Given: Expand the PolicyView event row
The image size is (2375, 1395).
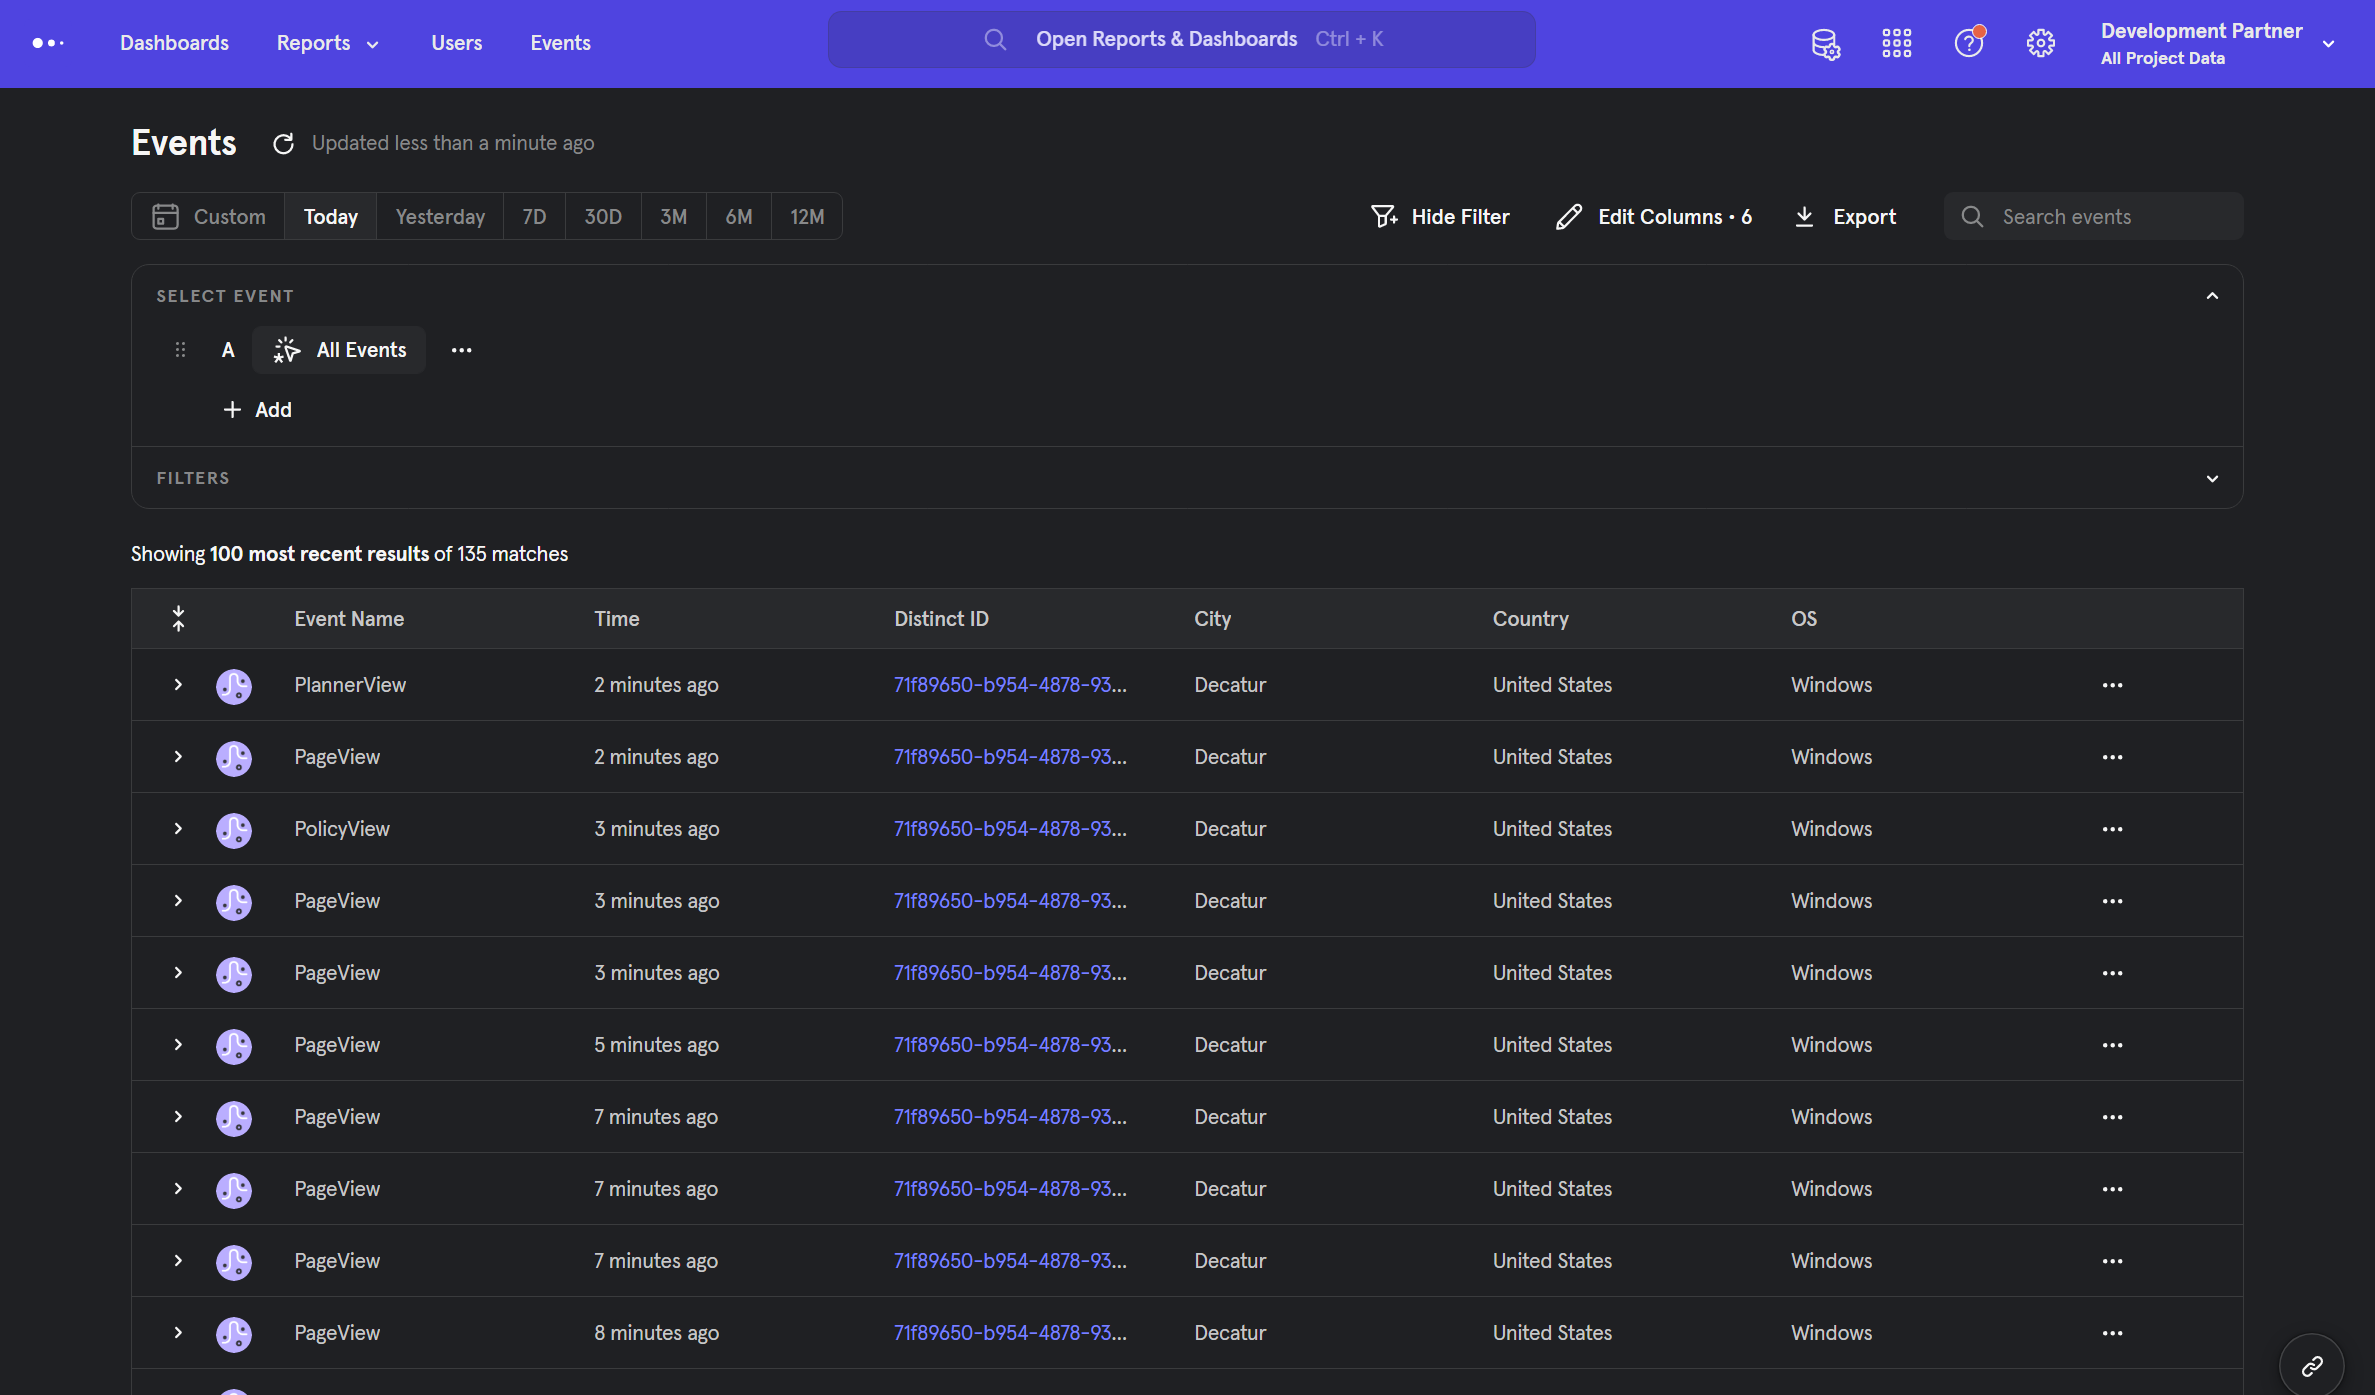Looking at the screenshot, I should pos(178,829).
